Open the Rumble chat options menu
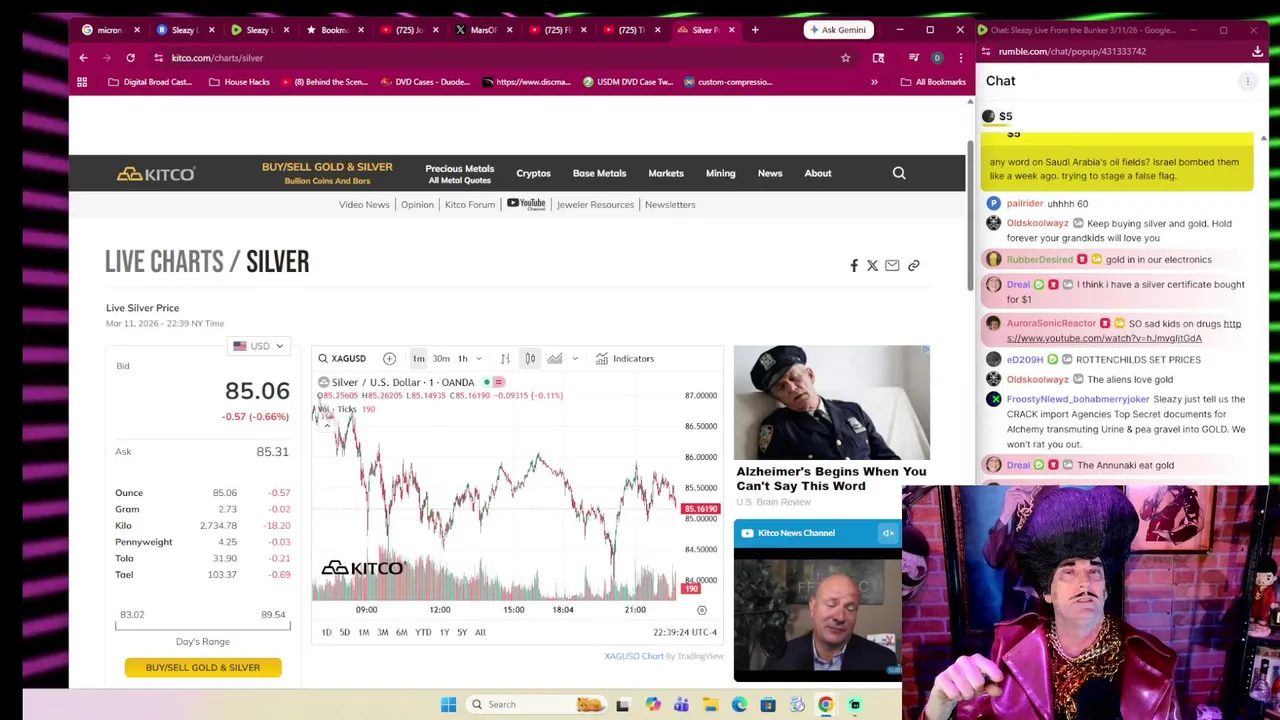Viewport: 1280px width, 720px height. pyautogui.click(x=1247, y=81)
